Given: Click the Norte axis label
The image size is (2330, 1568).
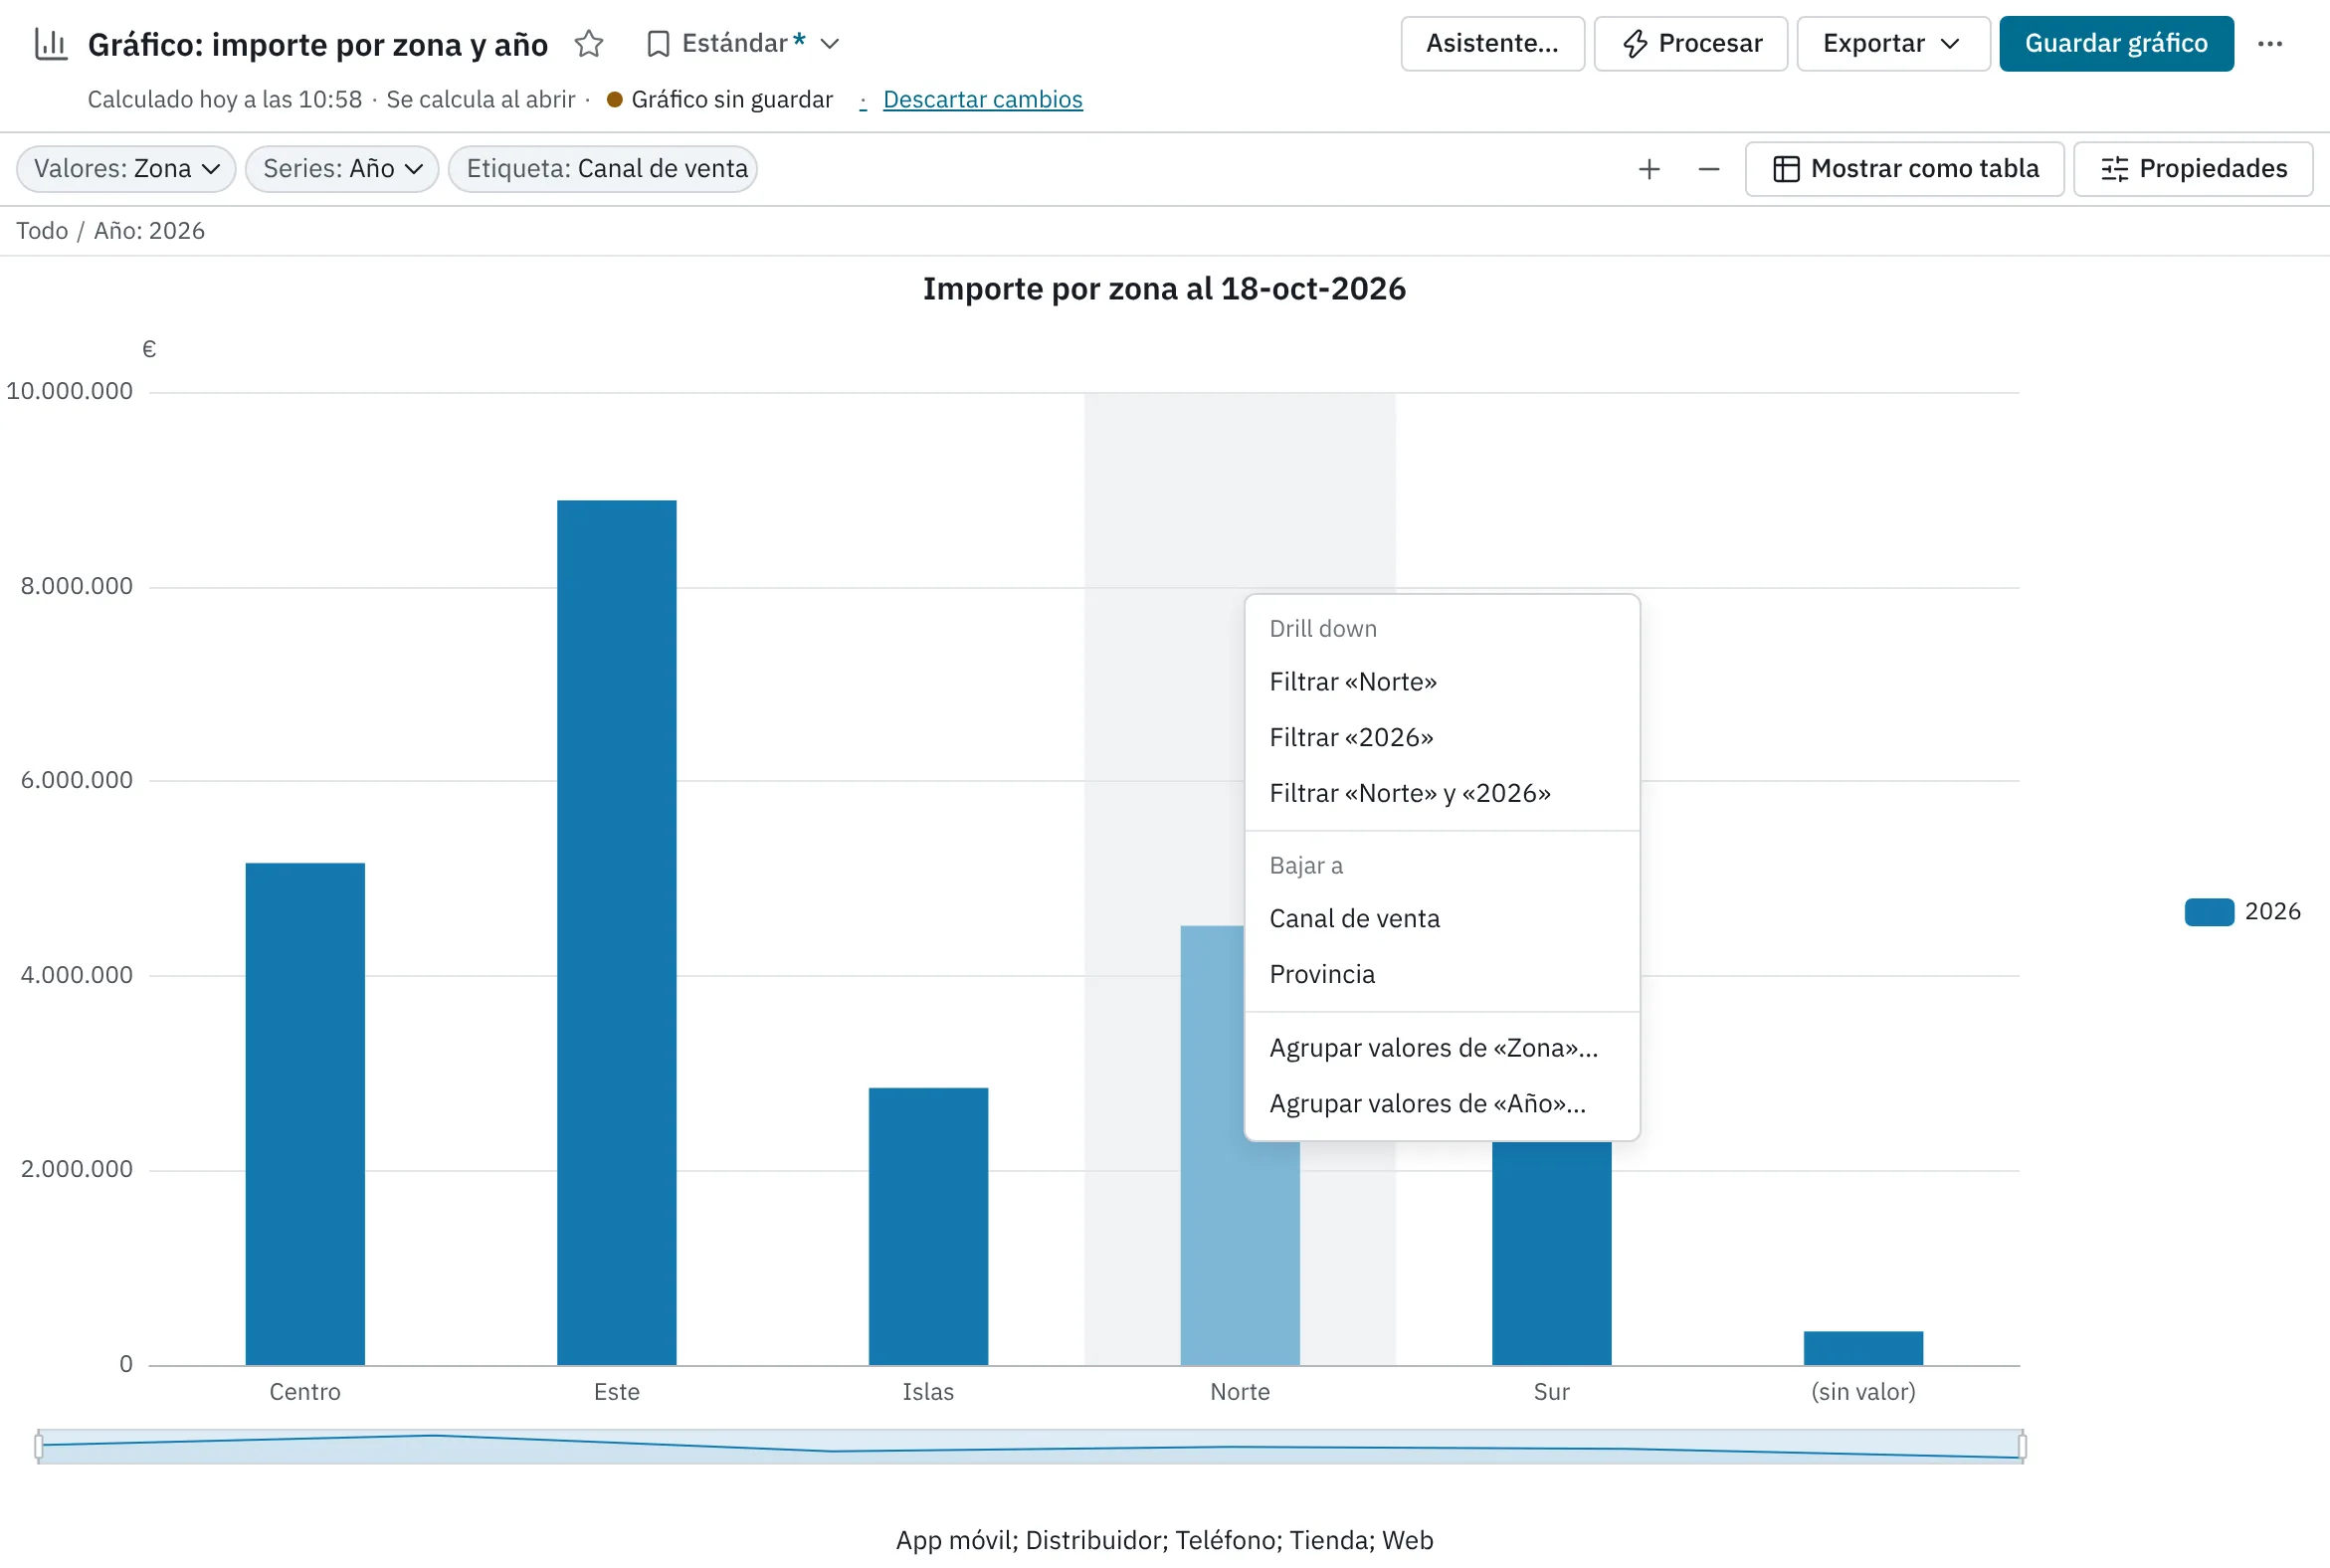Looking at the screenshot, I should pos(1240,1392).
